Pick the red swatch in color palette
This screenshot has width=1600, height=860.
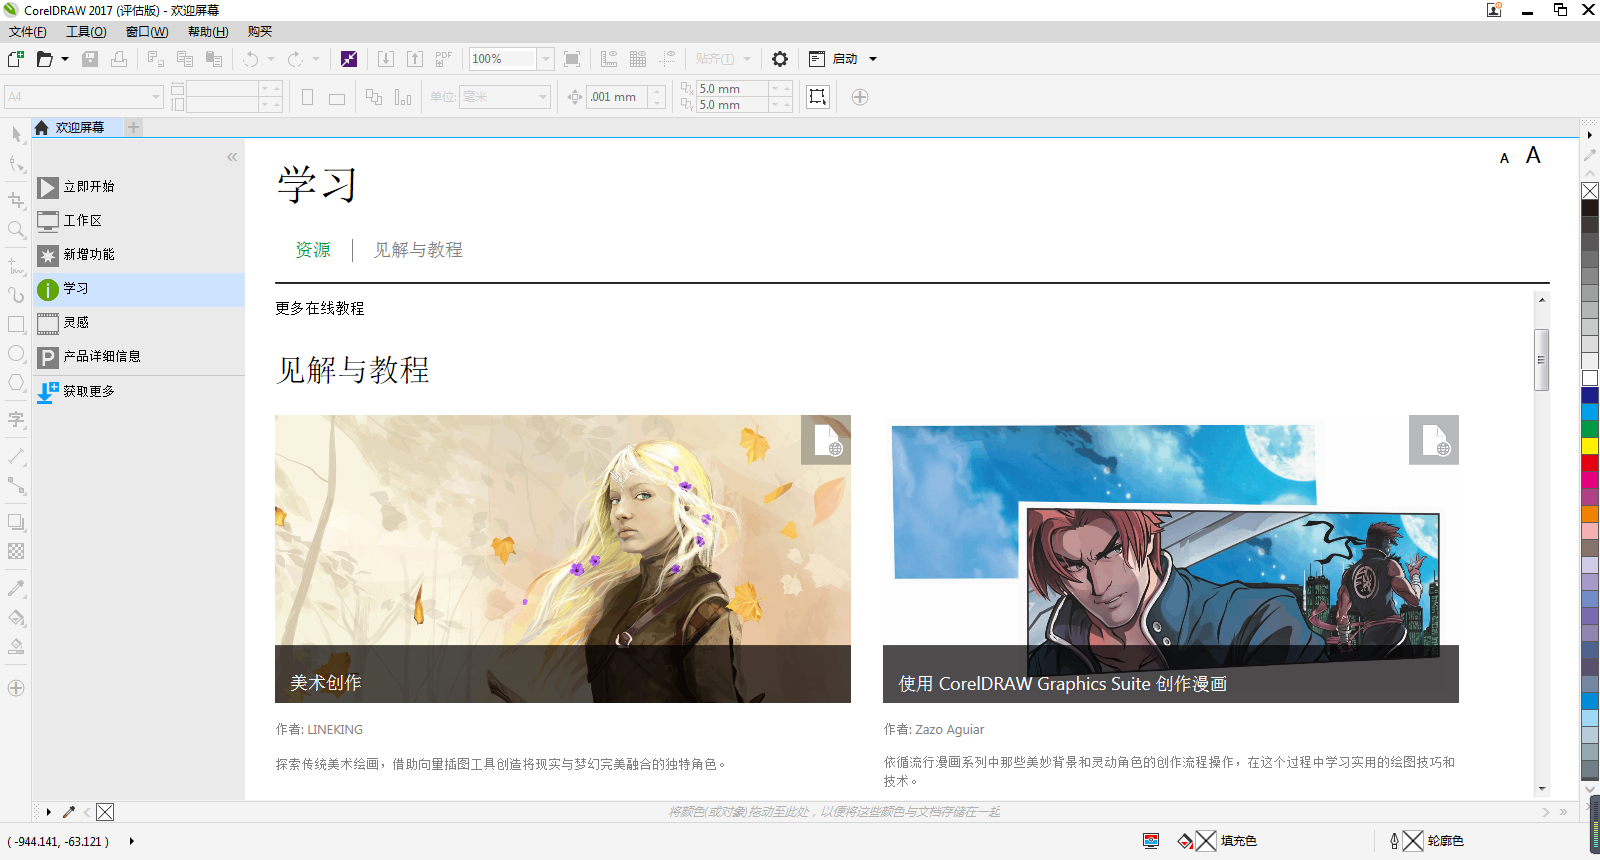click(x=1590, y=463)
